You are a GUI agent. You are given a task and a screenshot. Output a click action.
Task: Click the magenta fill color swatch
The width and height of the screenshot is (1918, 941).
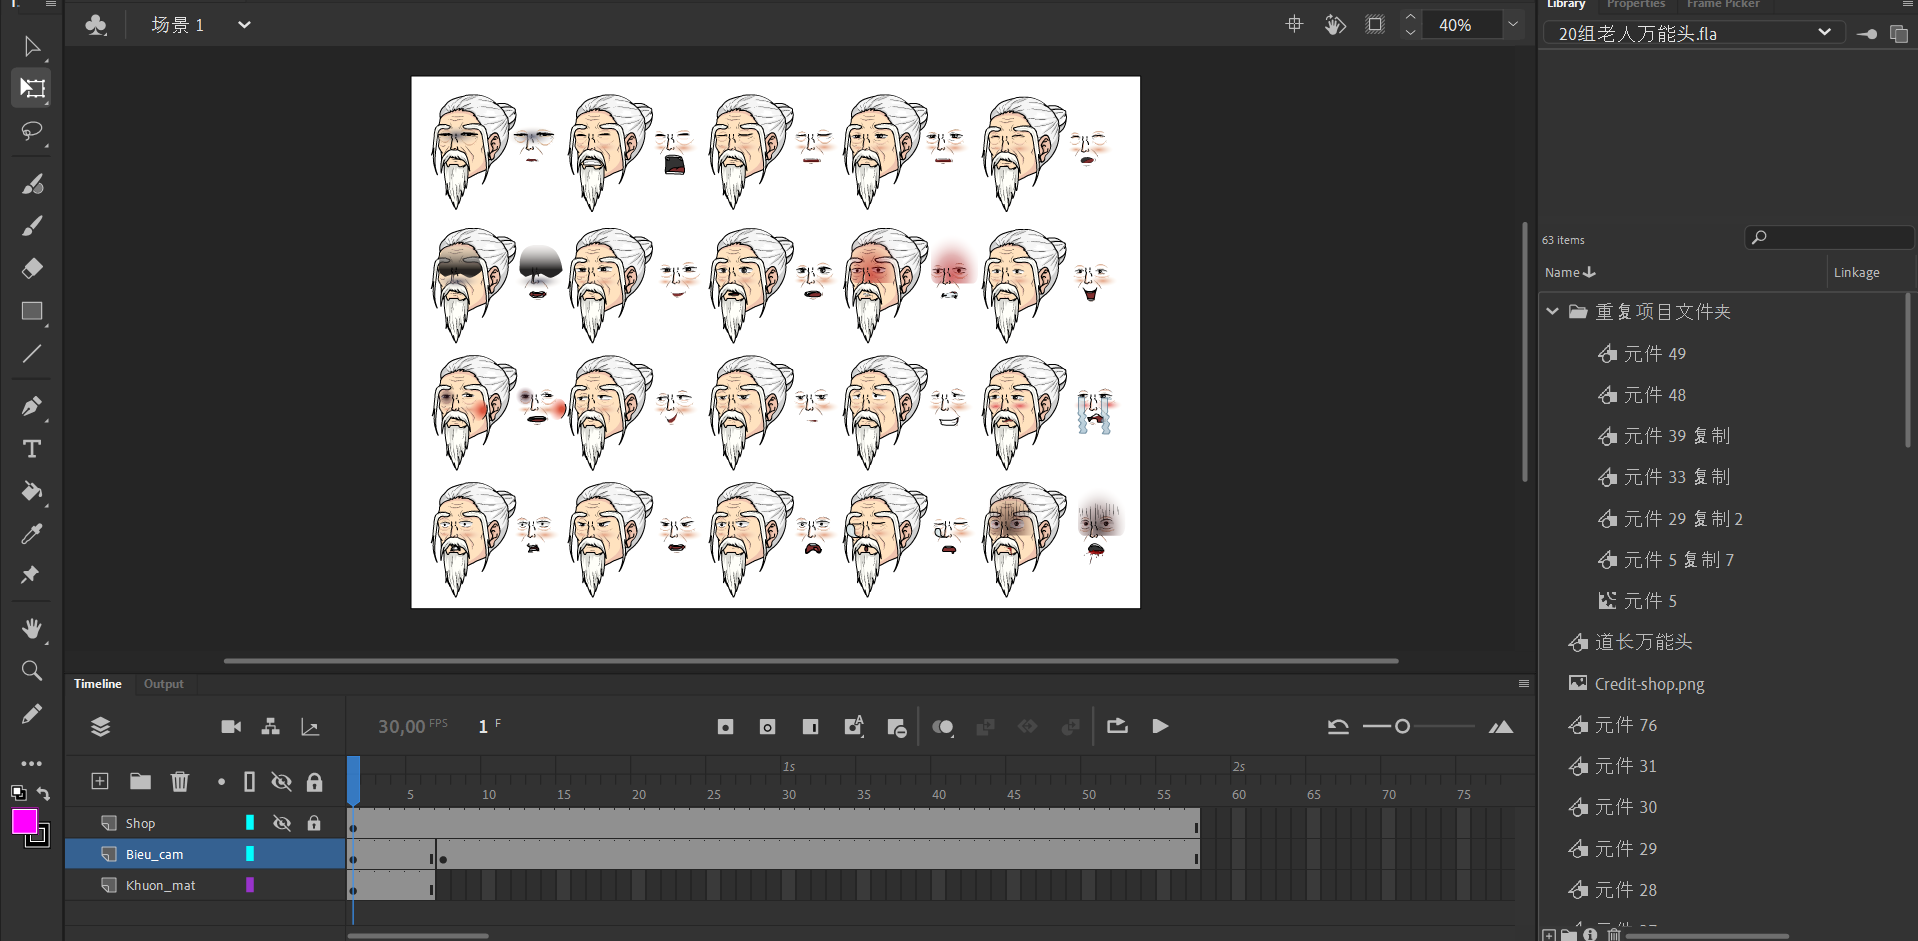coord(24,821)
